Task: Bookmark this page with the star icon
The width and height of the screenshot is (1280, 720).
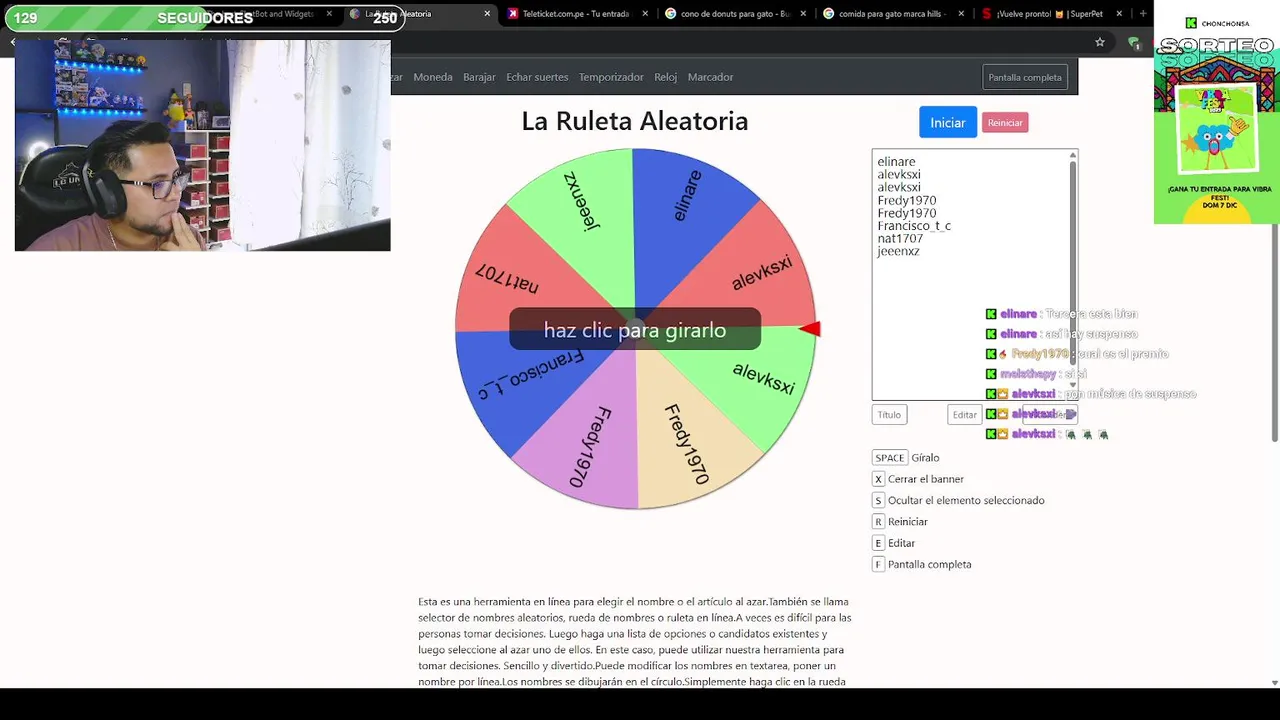Action: pyautogui.click(x=1100, y=42)
